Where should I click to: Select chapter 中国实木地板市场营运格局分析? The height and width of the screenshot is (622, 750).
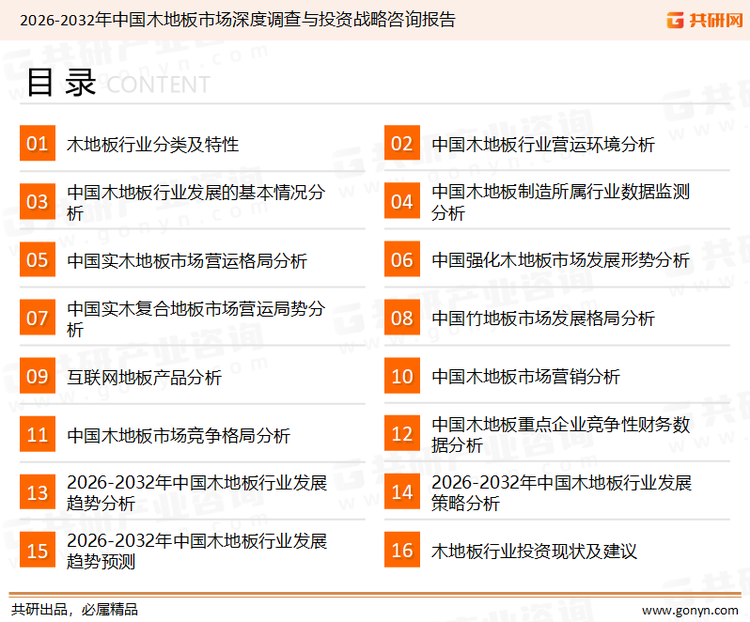(187, 261)
